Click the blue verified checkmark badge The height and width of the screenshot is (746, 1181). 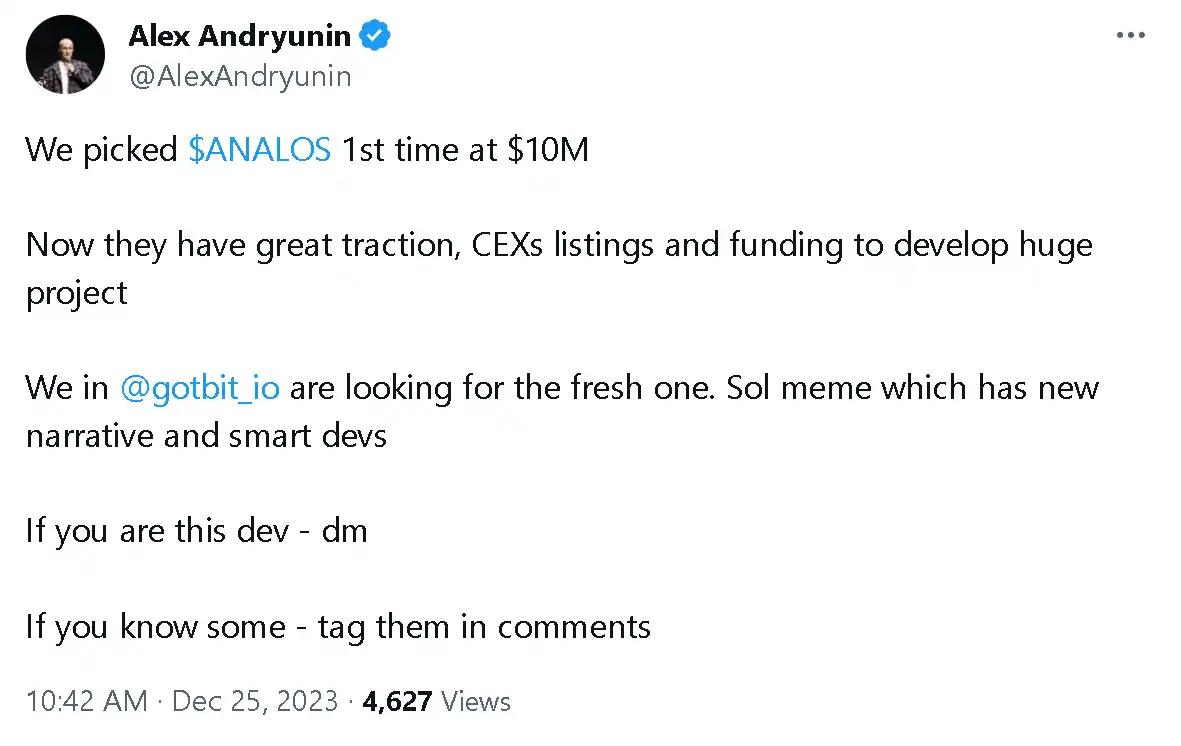(x=375, y=37)
